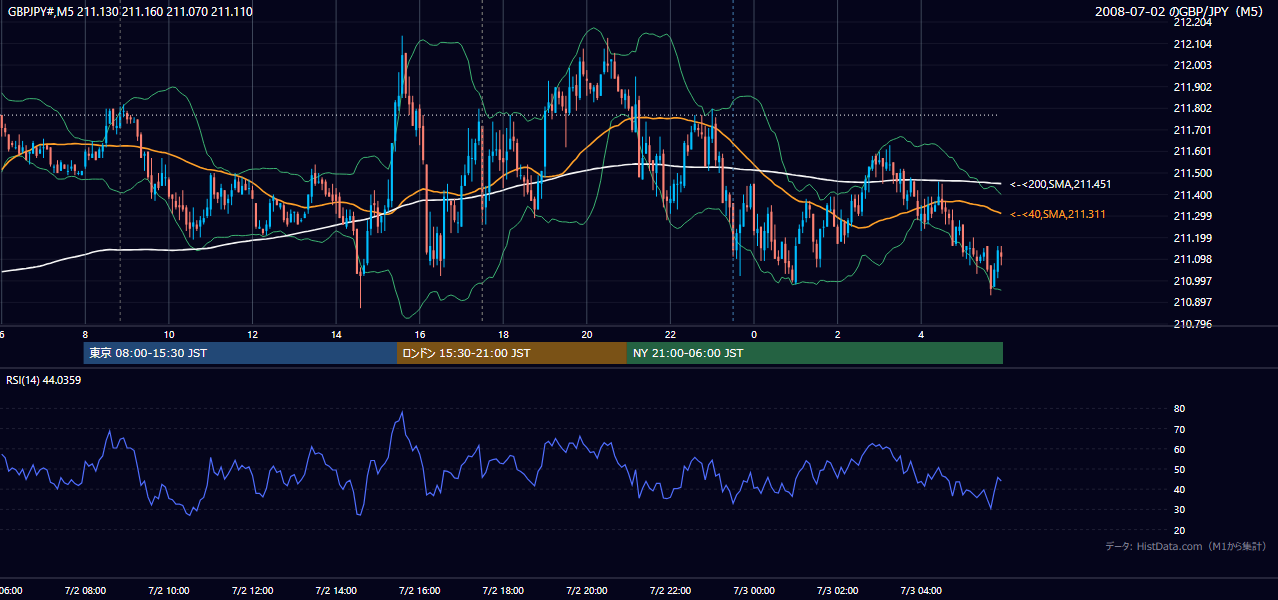Click price axis label 211.400
Image resolution: width=1278 pixels, height=600 pixels.
point(1192,195)
